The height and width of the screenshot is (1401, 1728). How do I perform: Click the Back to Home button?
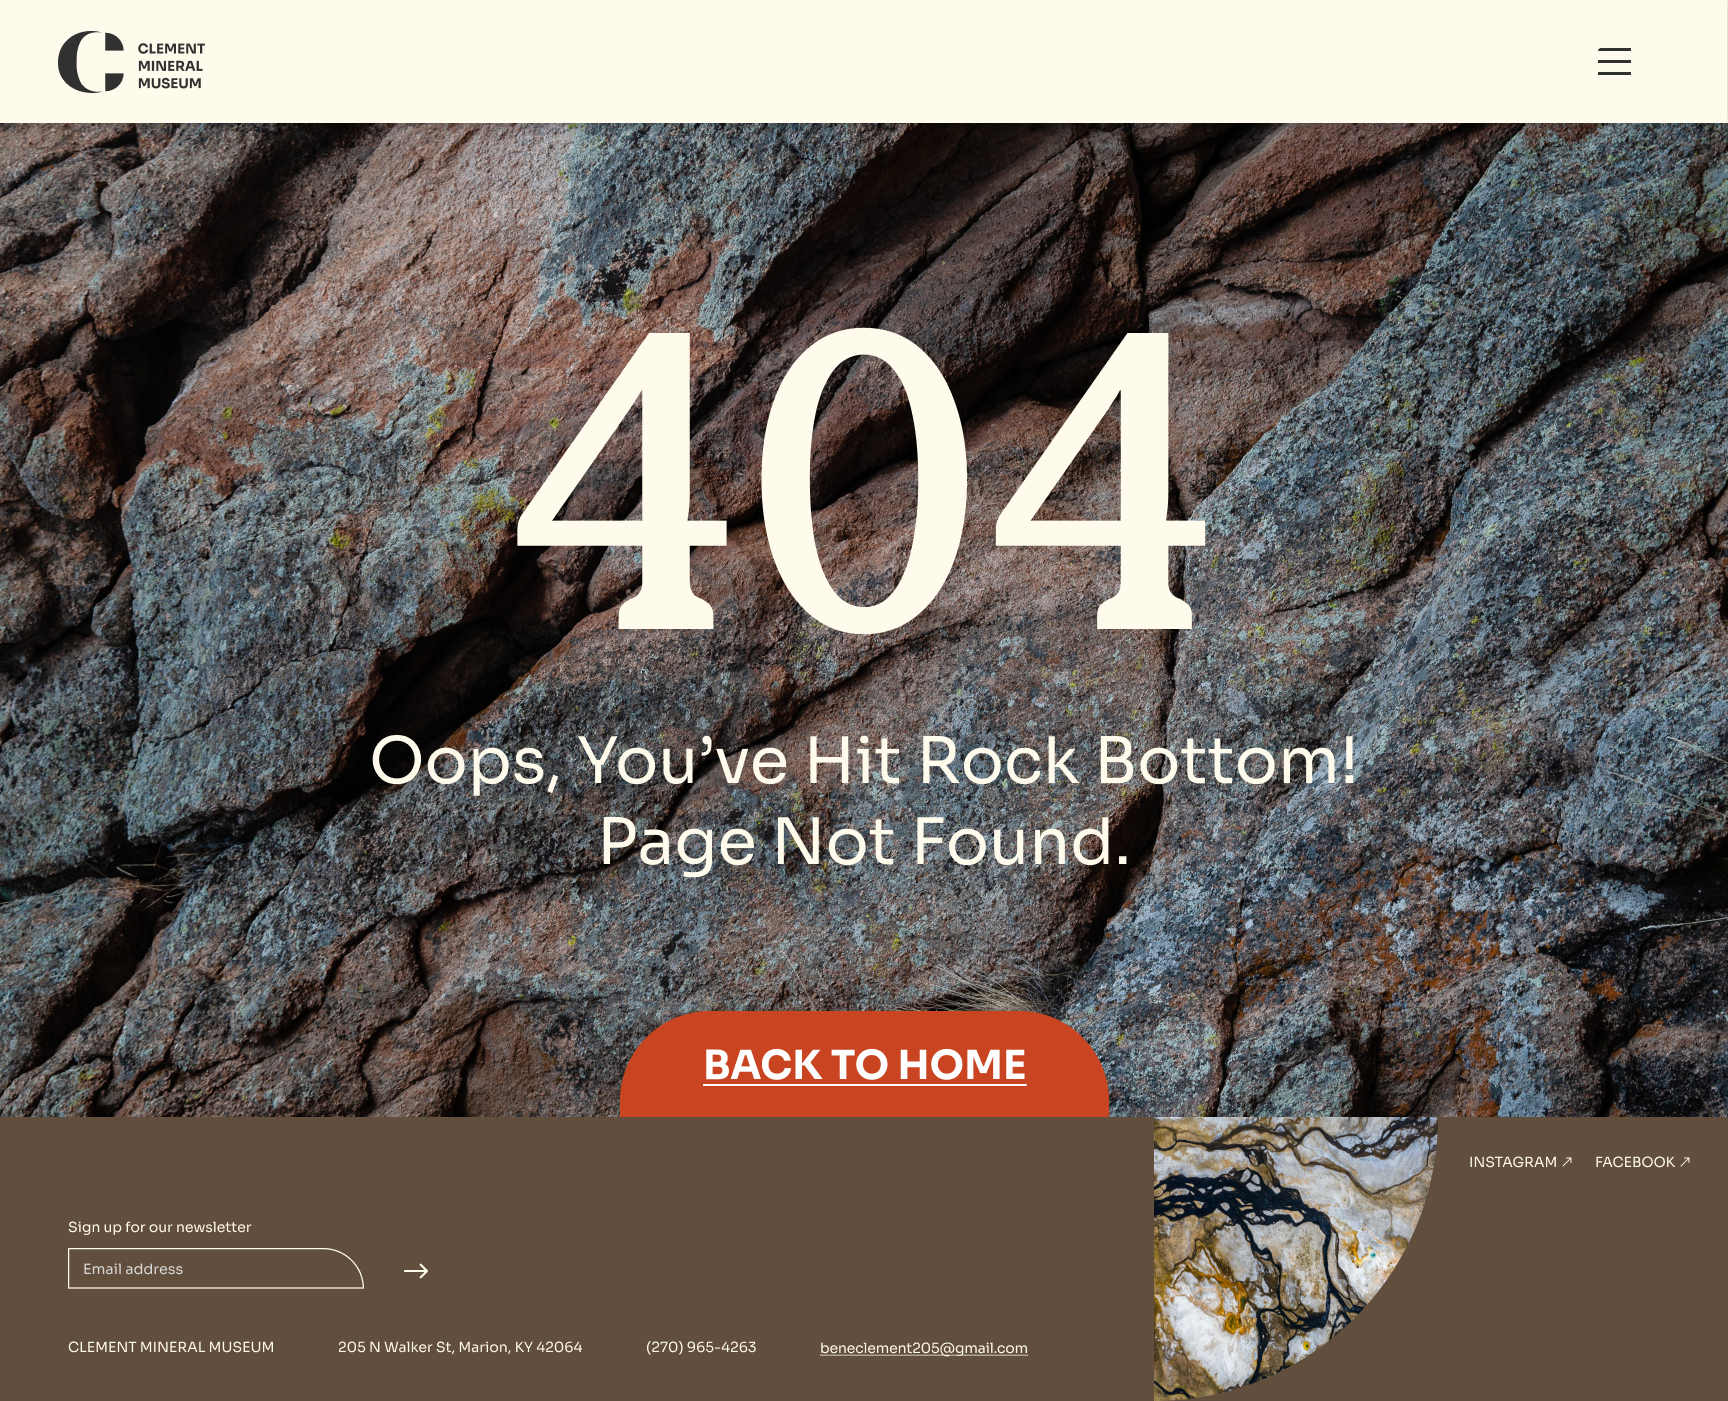click(864, 1064)
